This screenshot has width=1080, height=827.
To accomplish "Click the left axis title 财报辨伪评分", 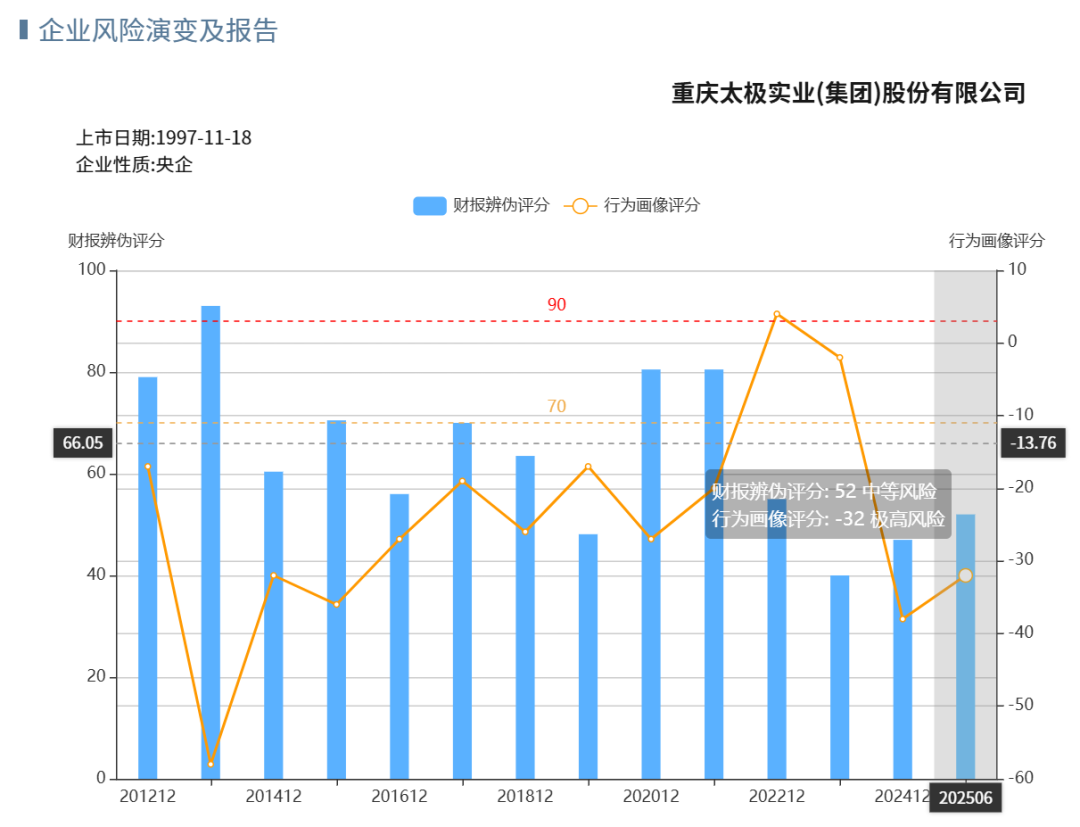I will [x=116, y=240].
